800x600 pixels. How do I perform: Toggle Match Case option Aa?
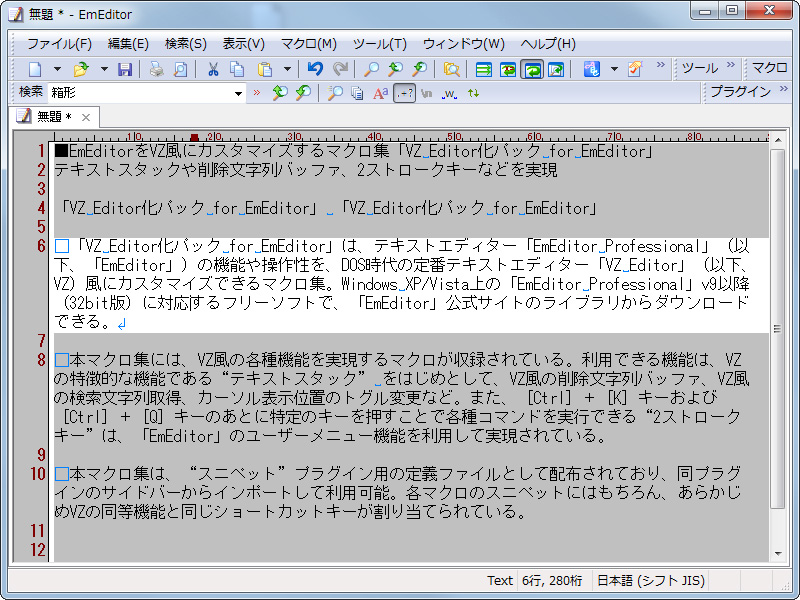(381, 93)
